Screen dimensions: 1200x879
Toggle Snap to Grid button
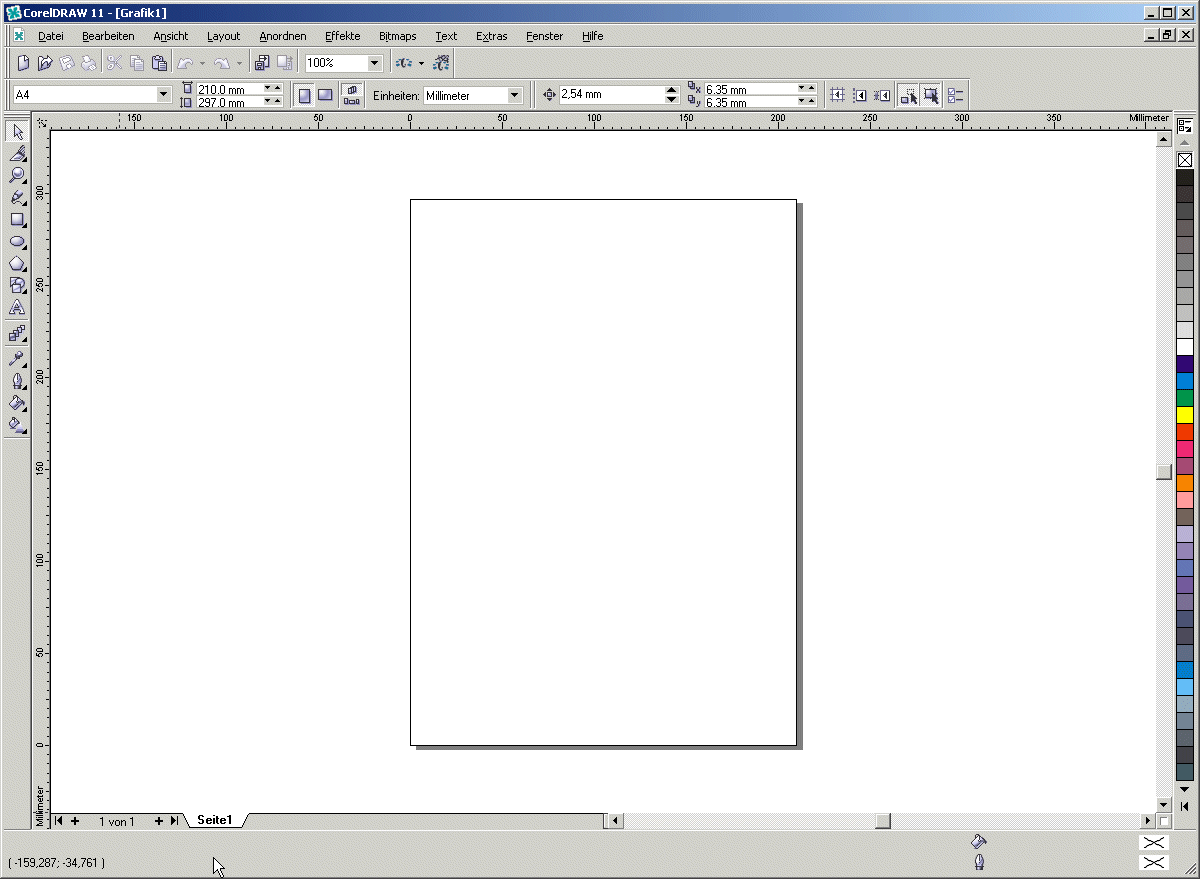pyautogui.click(x=837, y=95)
